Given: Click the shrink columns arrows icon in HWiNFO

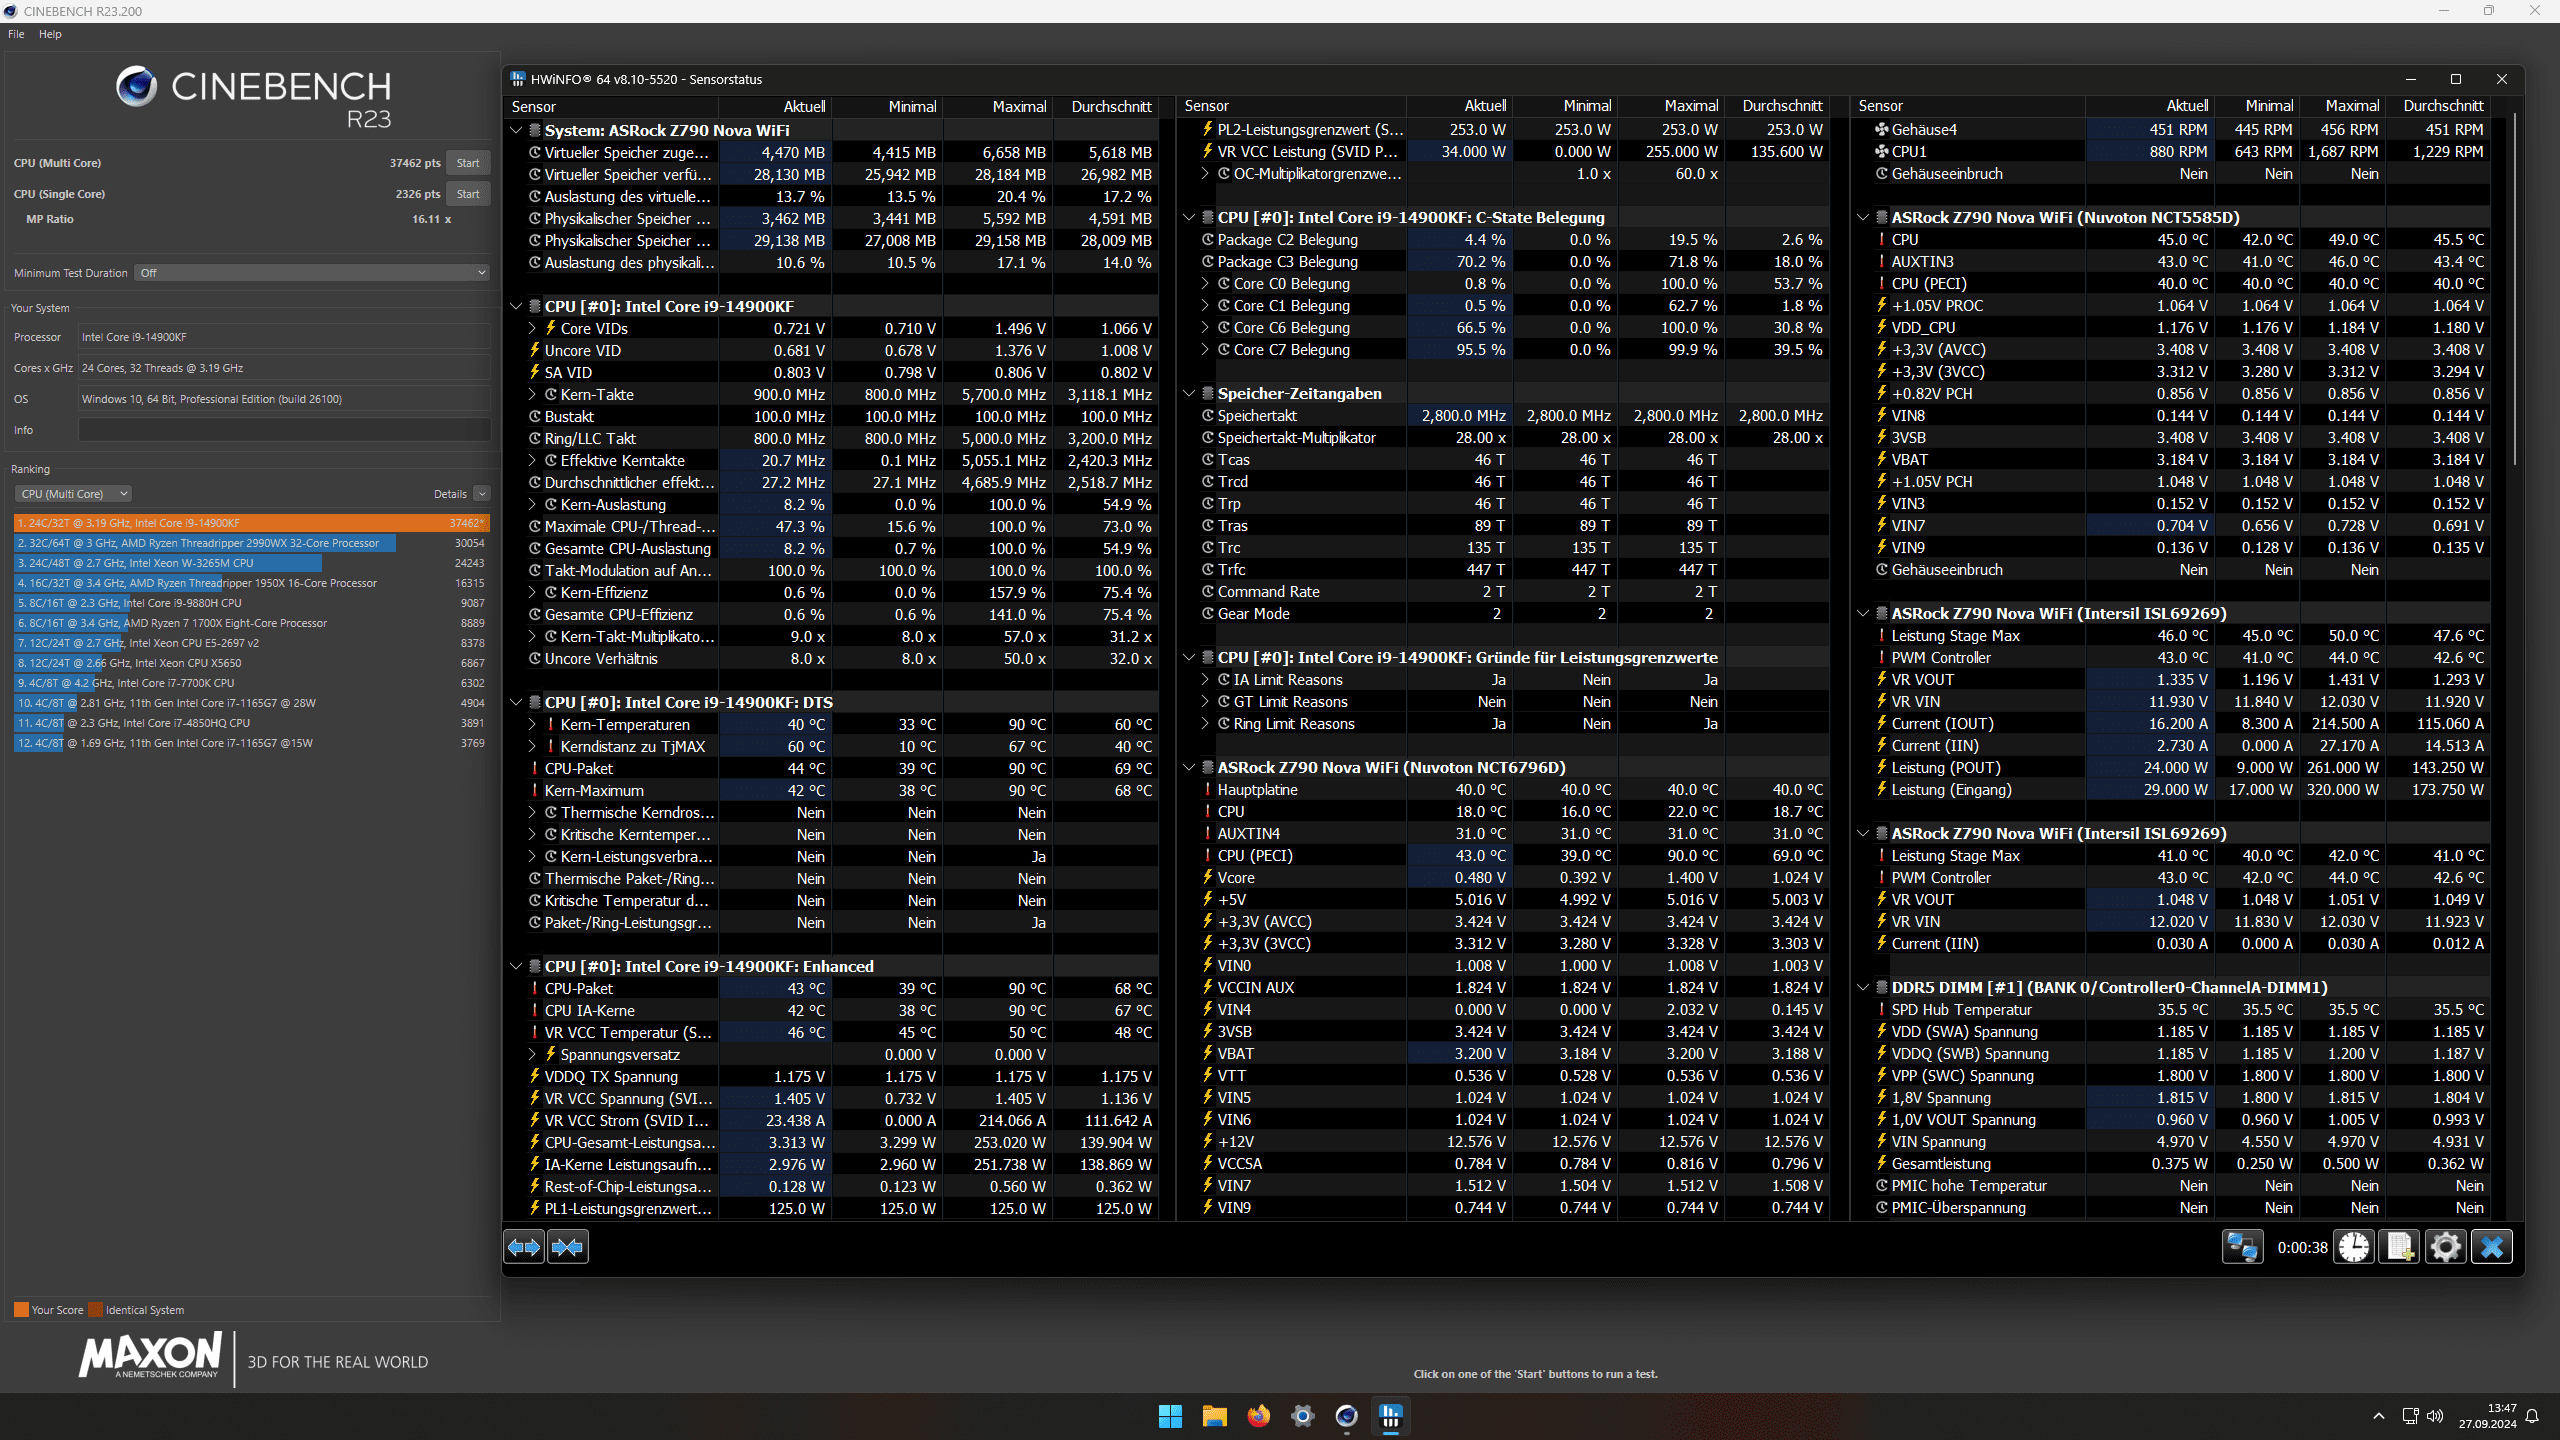Looking at the screenshot, I should pyautogui.click(x=568, y=1247).
